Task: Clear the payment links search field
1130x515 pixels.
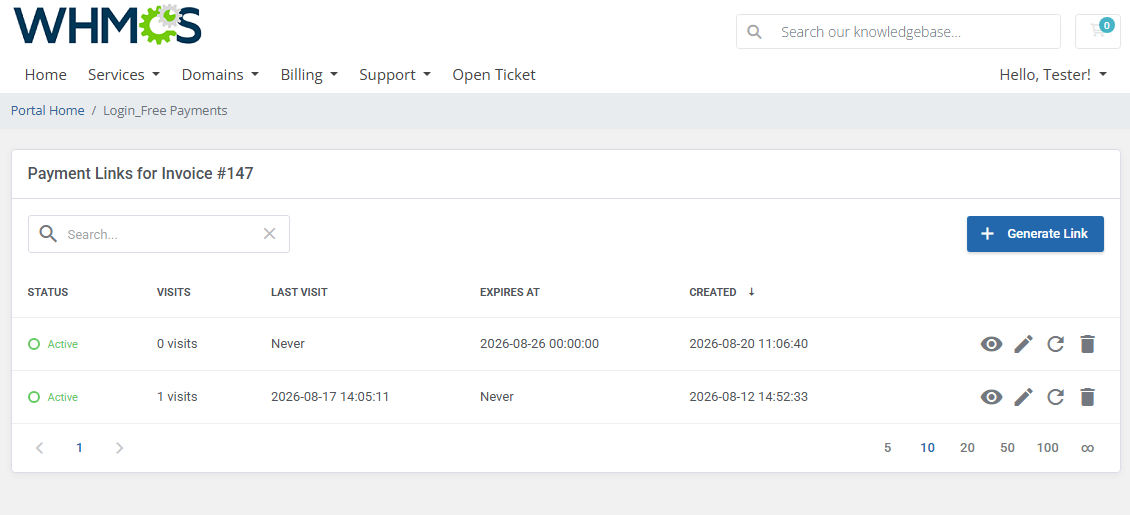Action: pos(270,233)
